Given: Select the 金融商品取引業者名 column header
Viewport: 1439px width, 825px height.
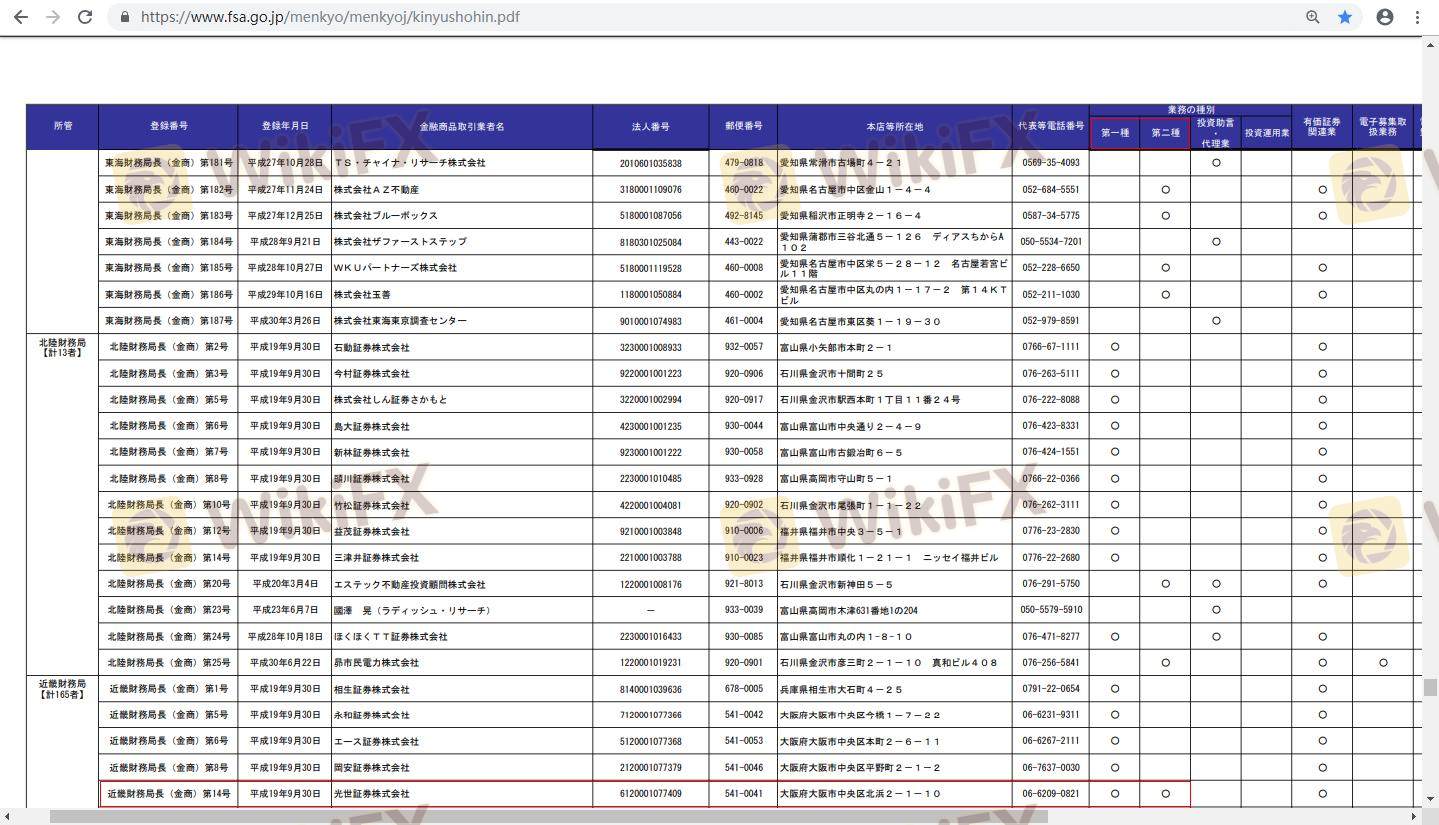Looking at the screenshot, I should click(x=461, y=127).
